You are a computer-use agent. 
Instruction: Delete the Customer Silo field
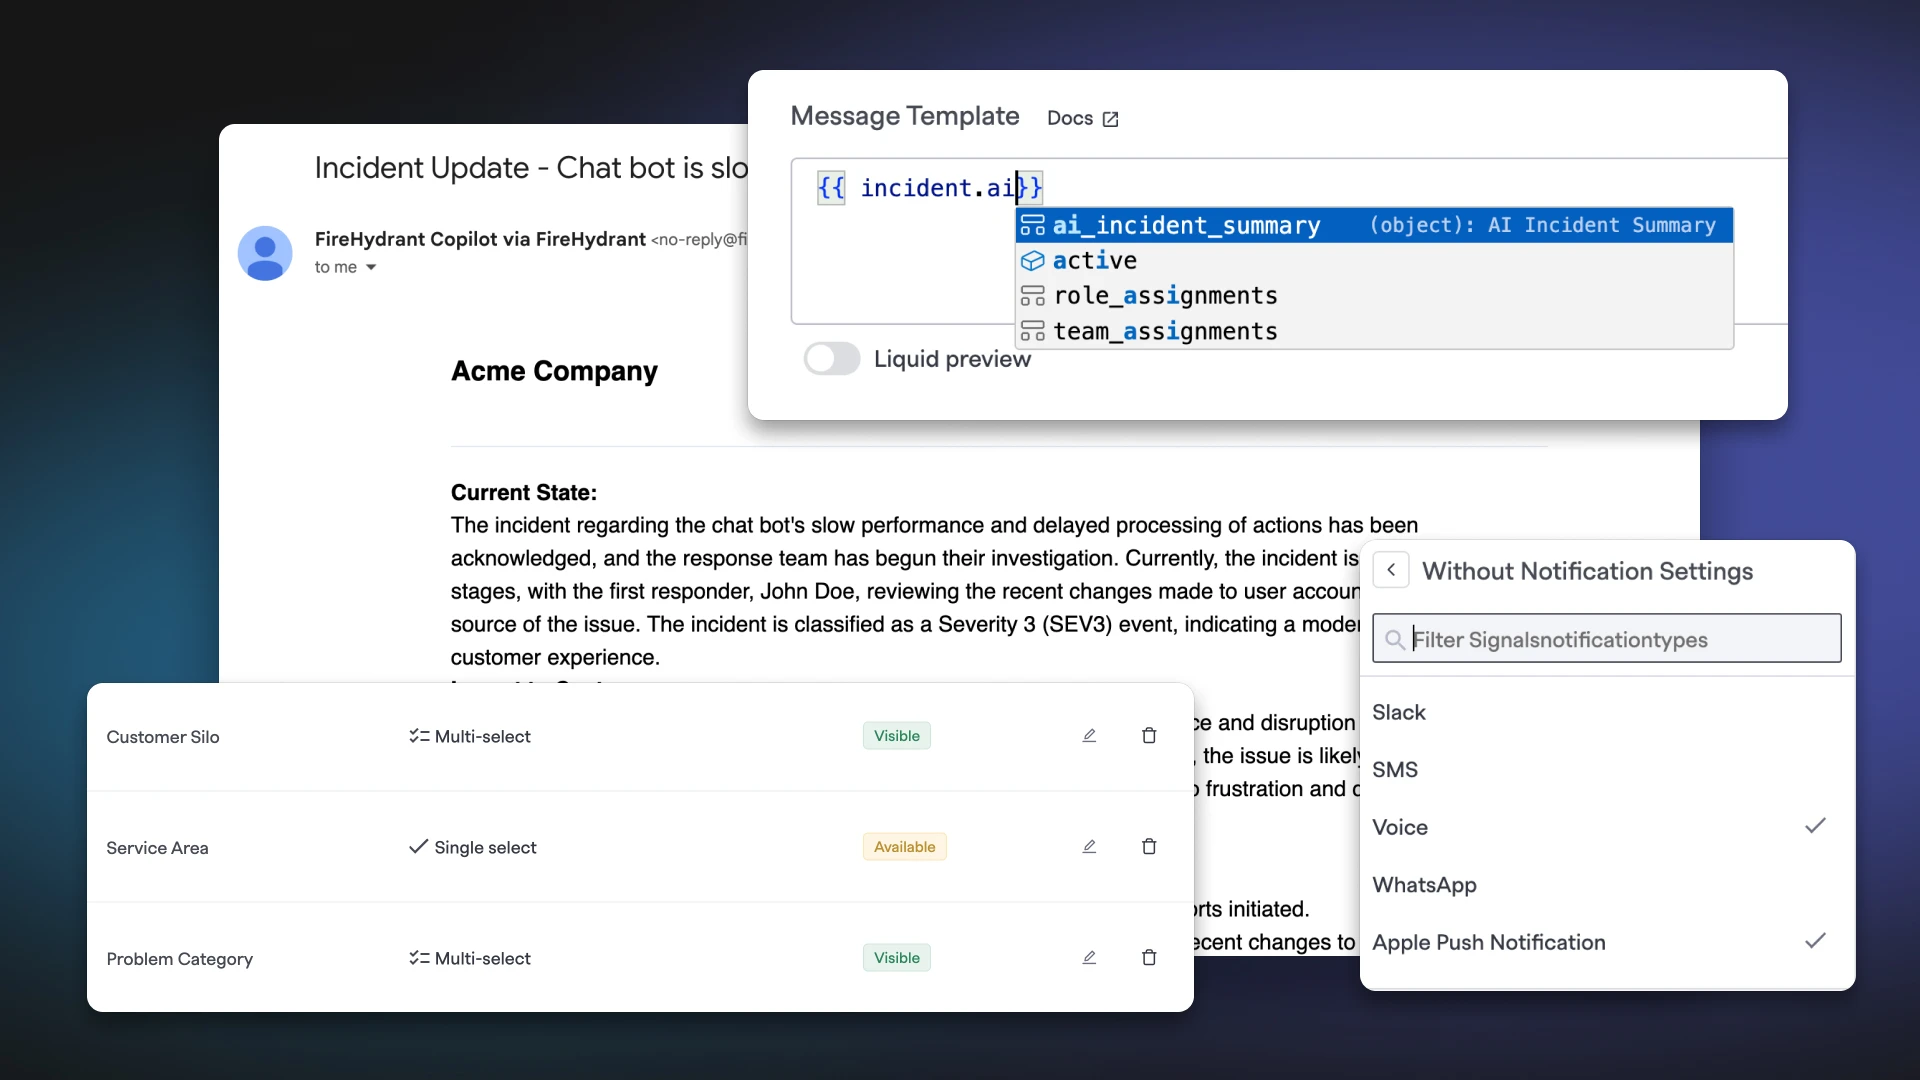[1149, 736]
